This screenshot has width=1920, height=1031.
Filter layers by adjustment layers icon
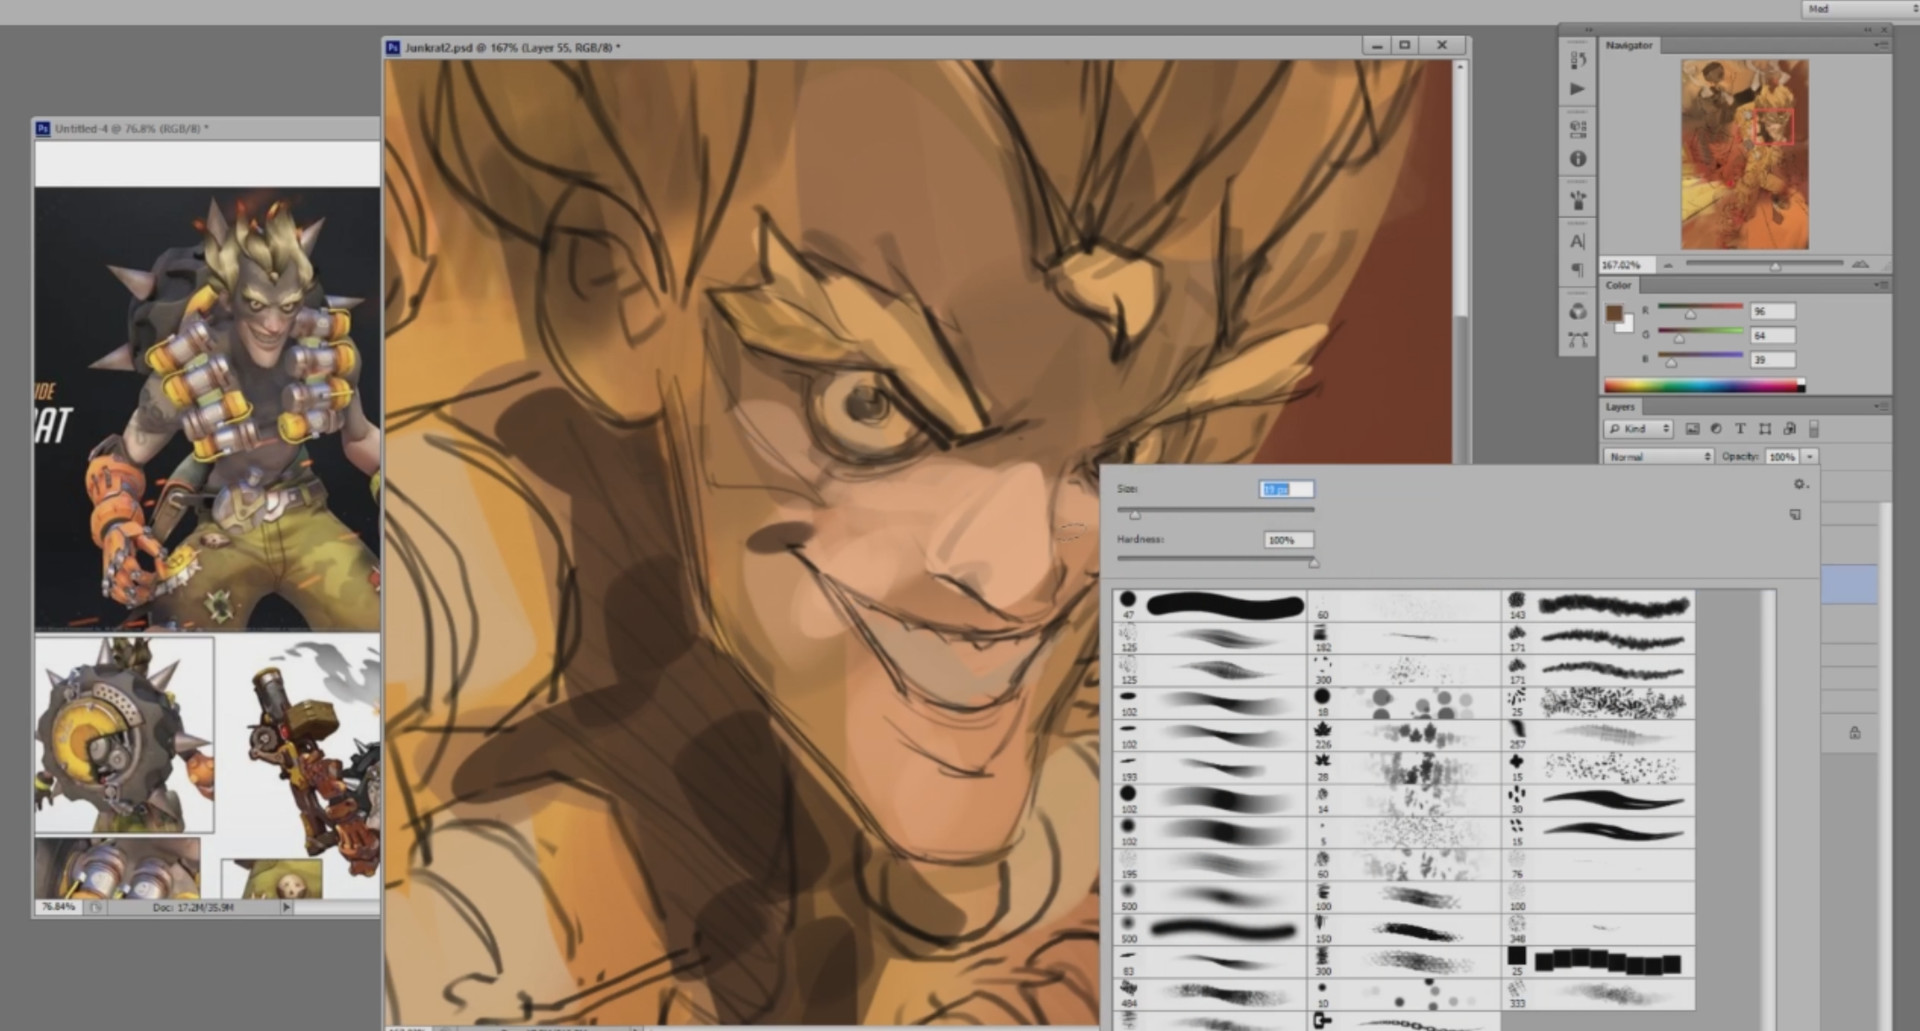(1716, 429)
